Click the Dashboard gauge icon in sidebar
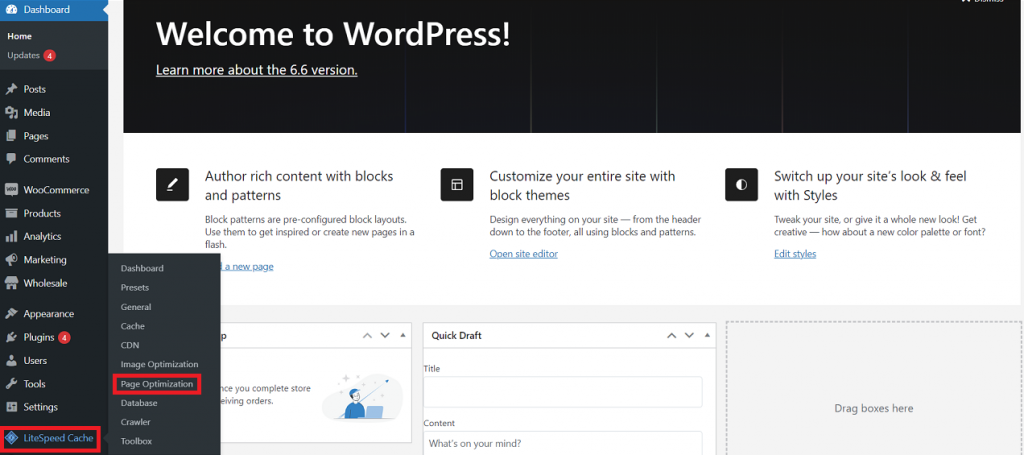 click(11, 9)
